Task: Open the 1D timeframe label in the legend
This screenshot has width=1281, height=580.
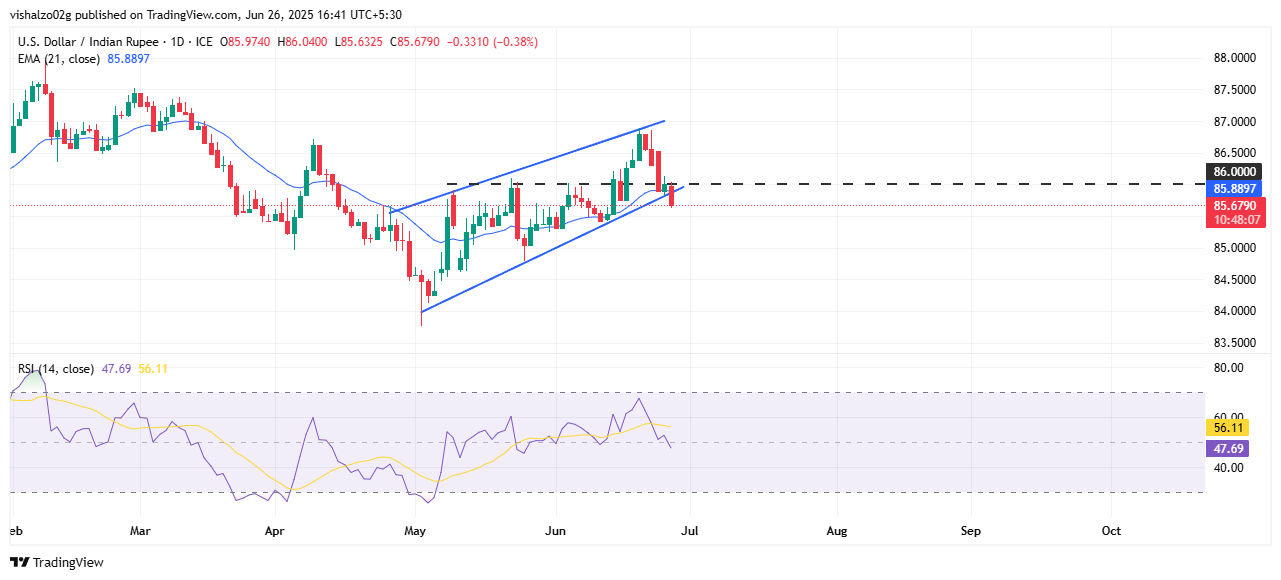Action: pos(176,42)
